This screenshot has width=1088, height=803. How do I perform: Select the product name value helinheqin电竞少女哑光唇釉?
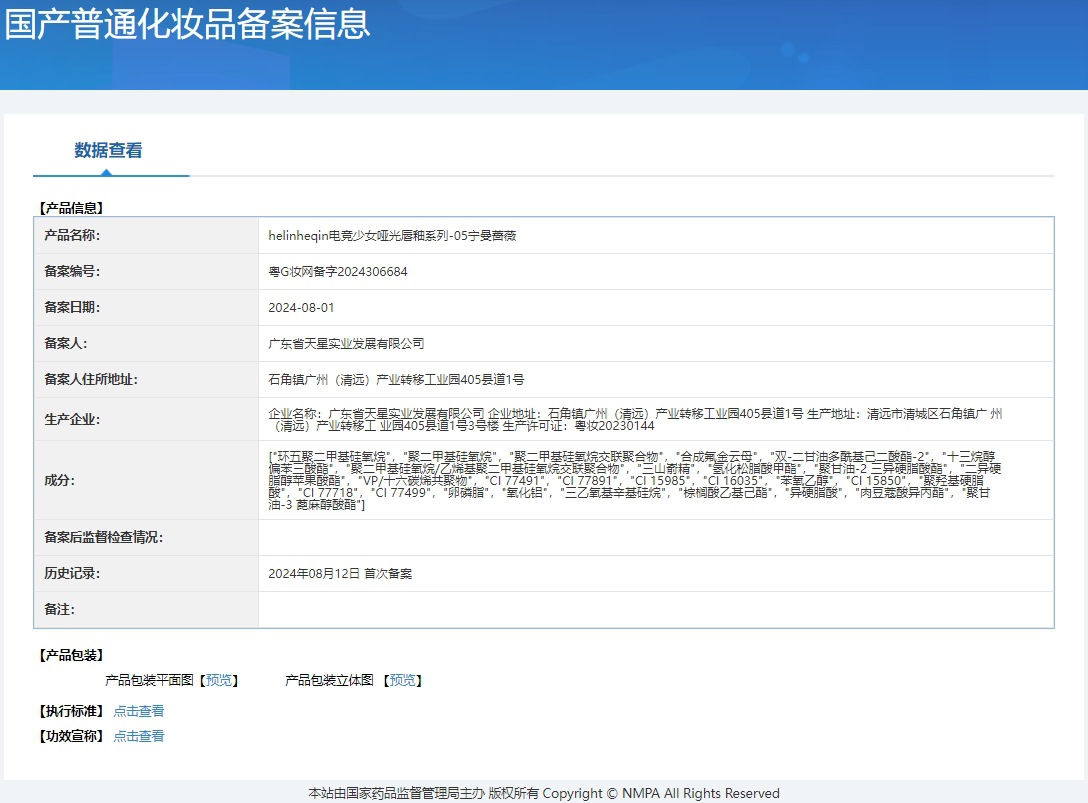click(392, 235)
